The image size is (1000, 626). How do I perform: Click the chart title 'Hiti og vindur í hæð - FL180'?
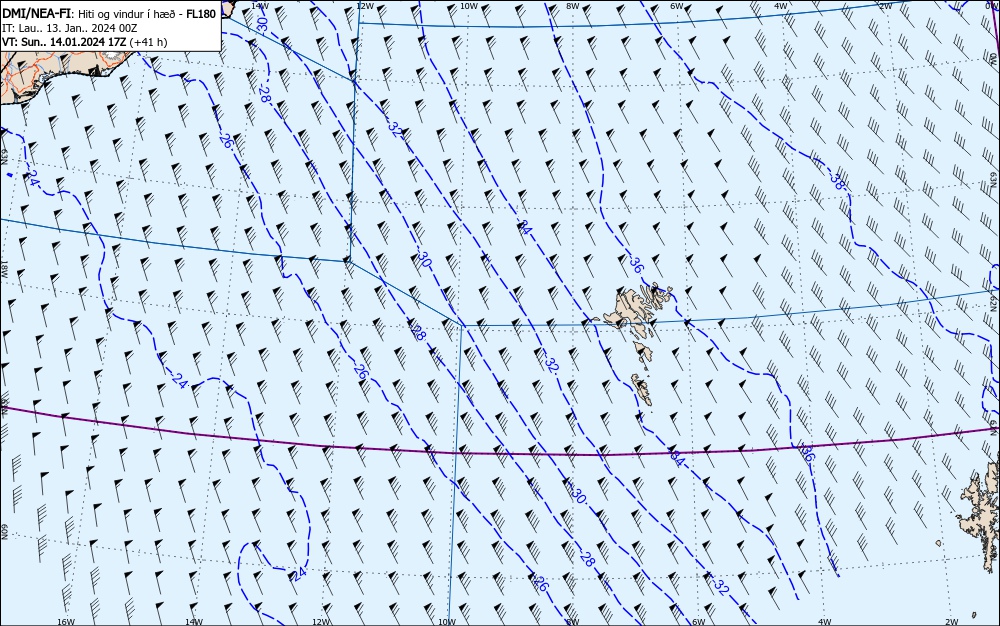click(146, 13)
